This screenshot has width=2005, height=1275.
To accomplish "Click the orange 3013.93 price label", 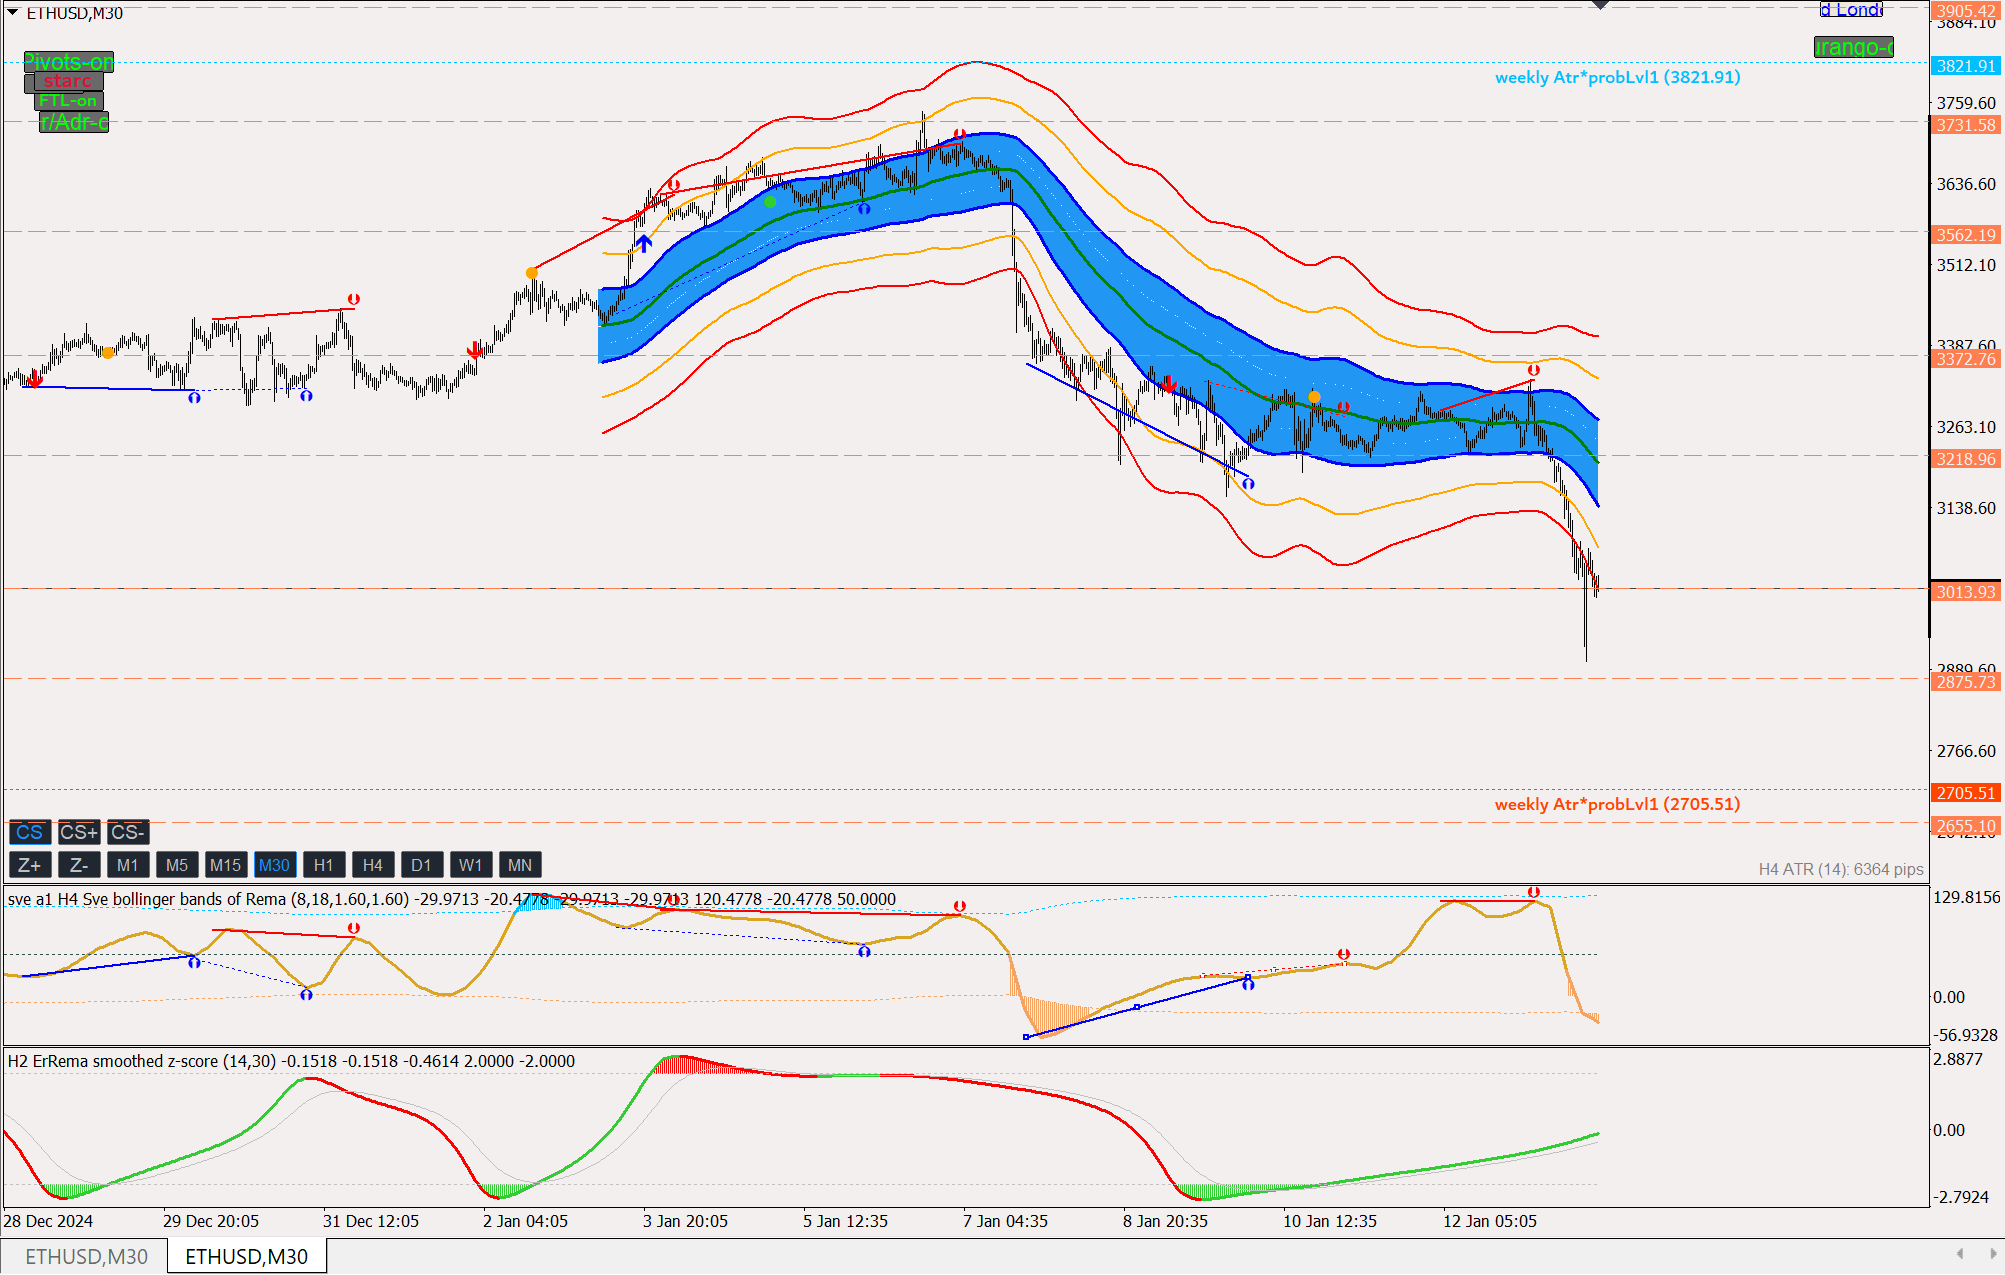I will pyautogui.click(x=1965, y=592).
